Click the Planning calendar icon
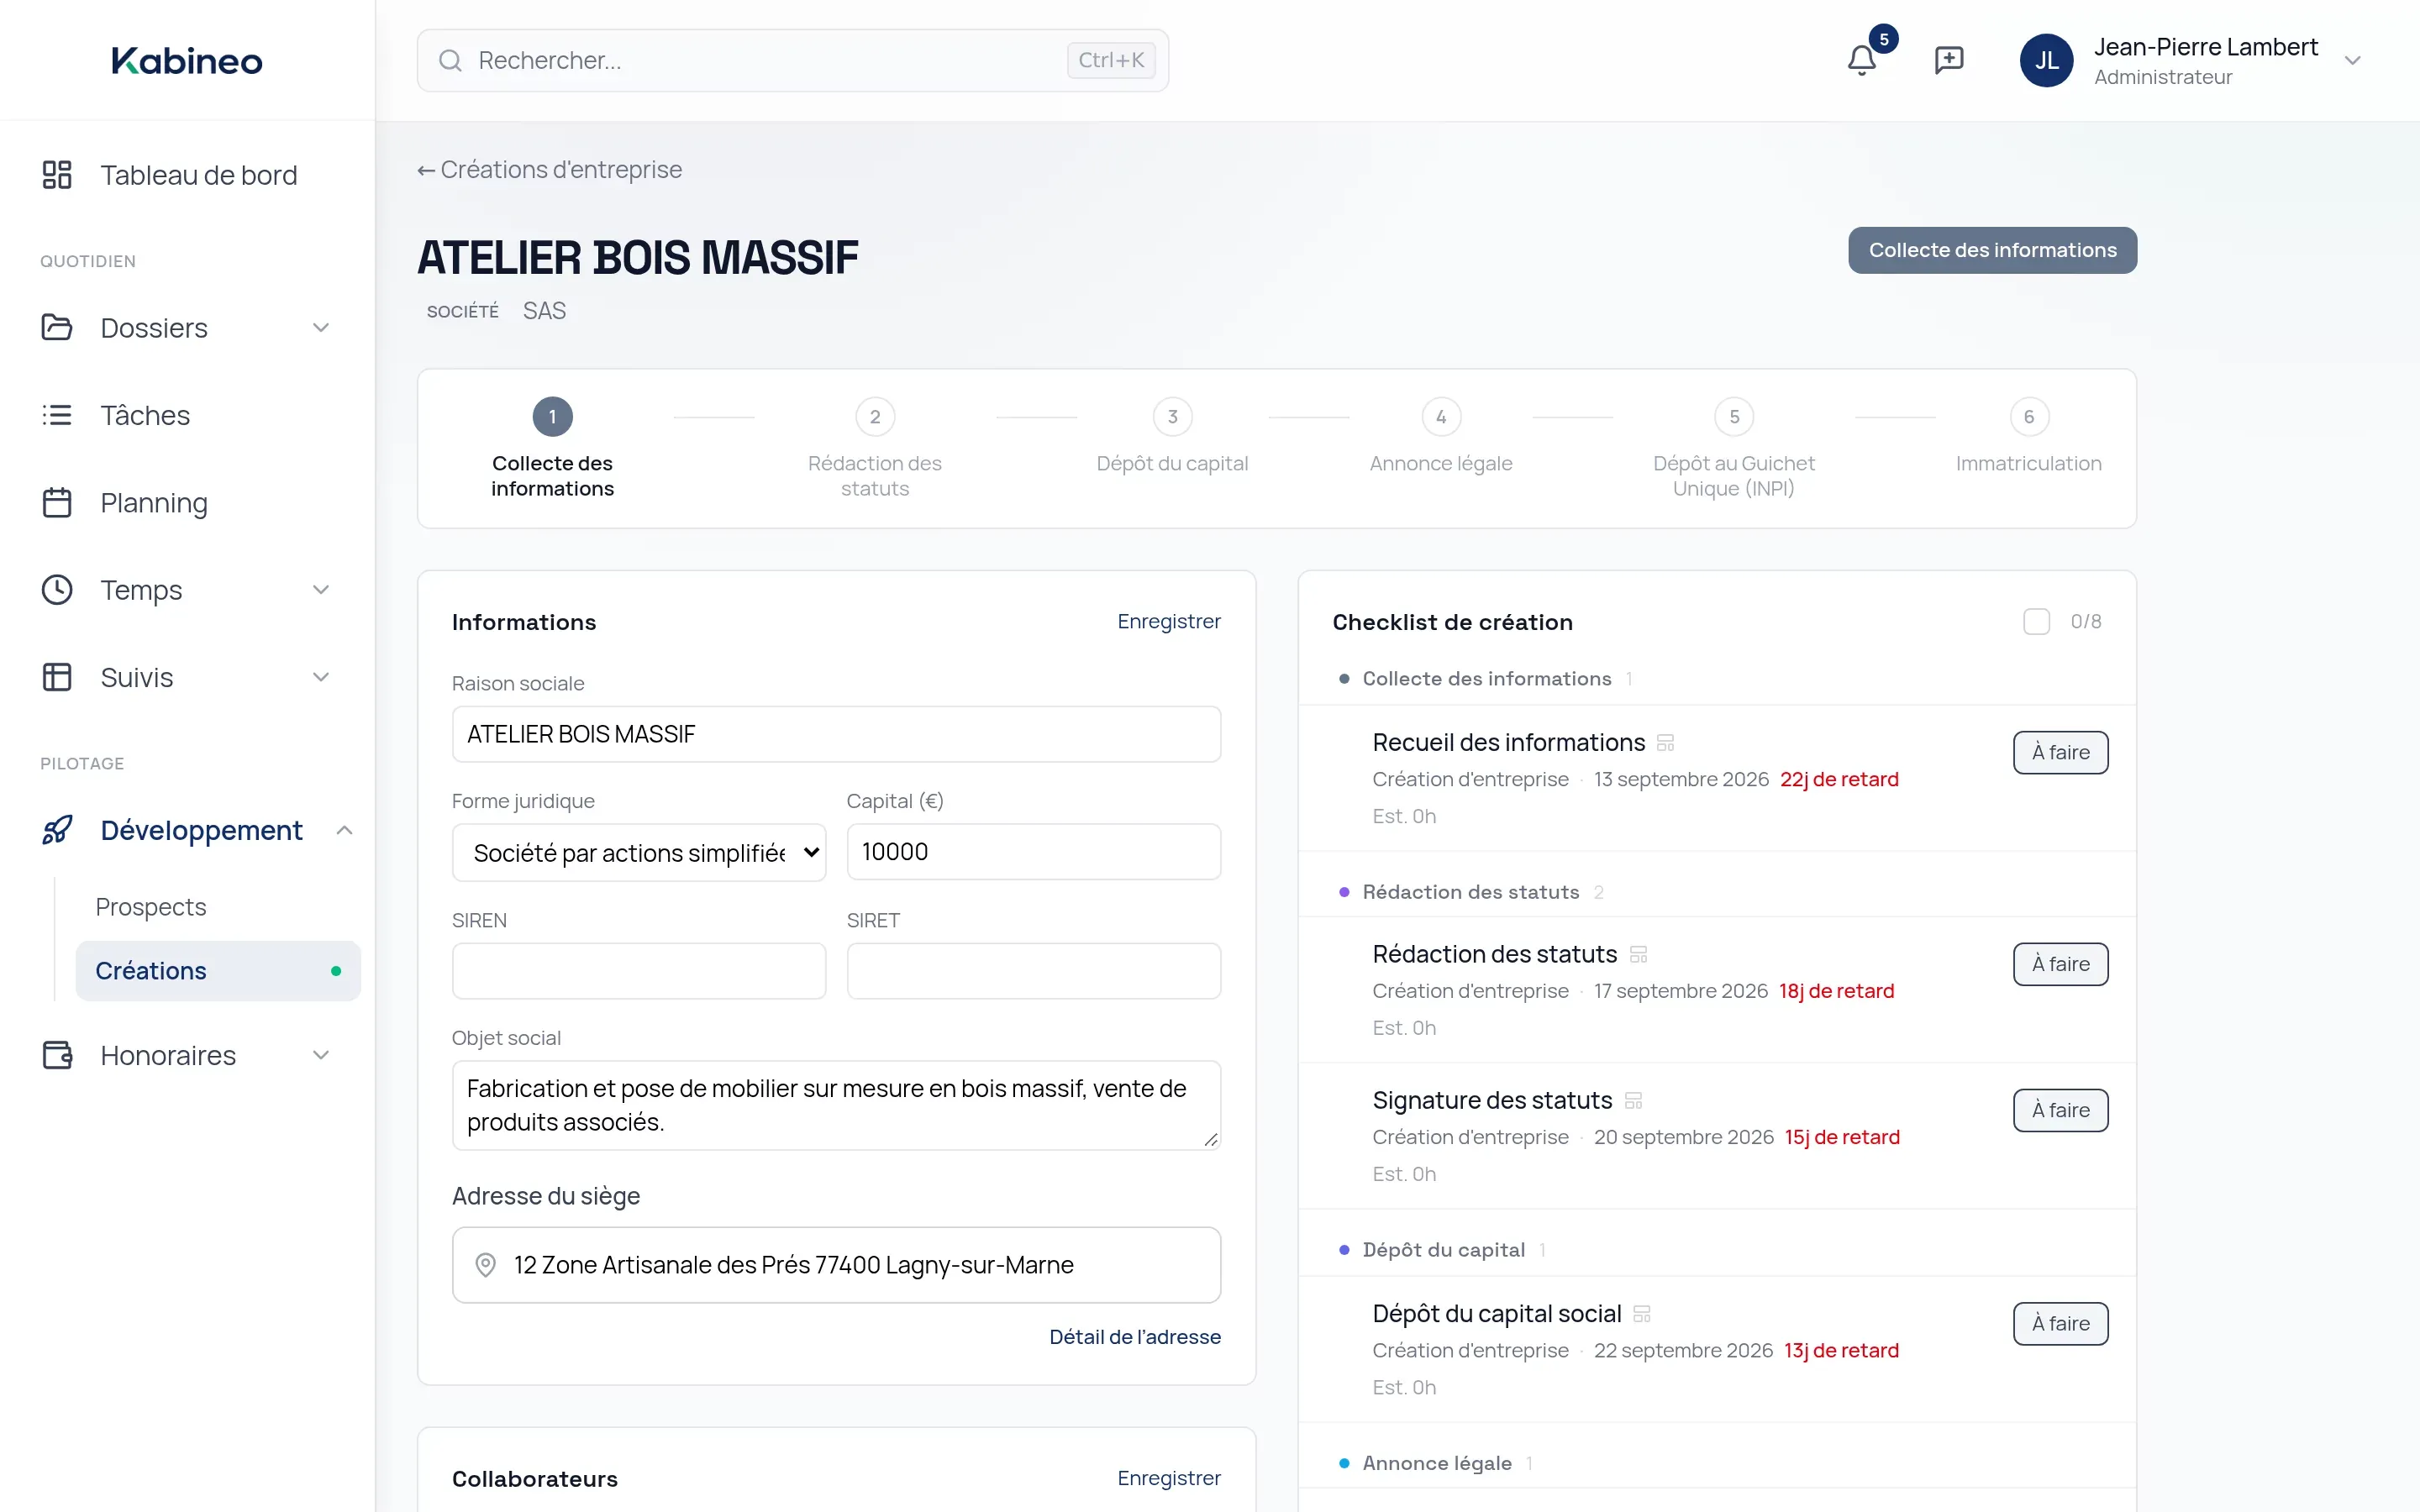 tap(57, 503)
